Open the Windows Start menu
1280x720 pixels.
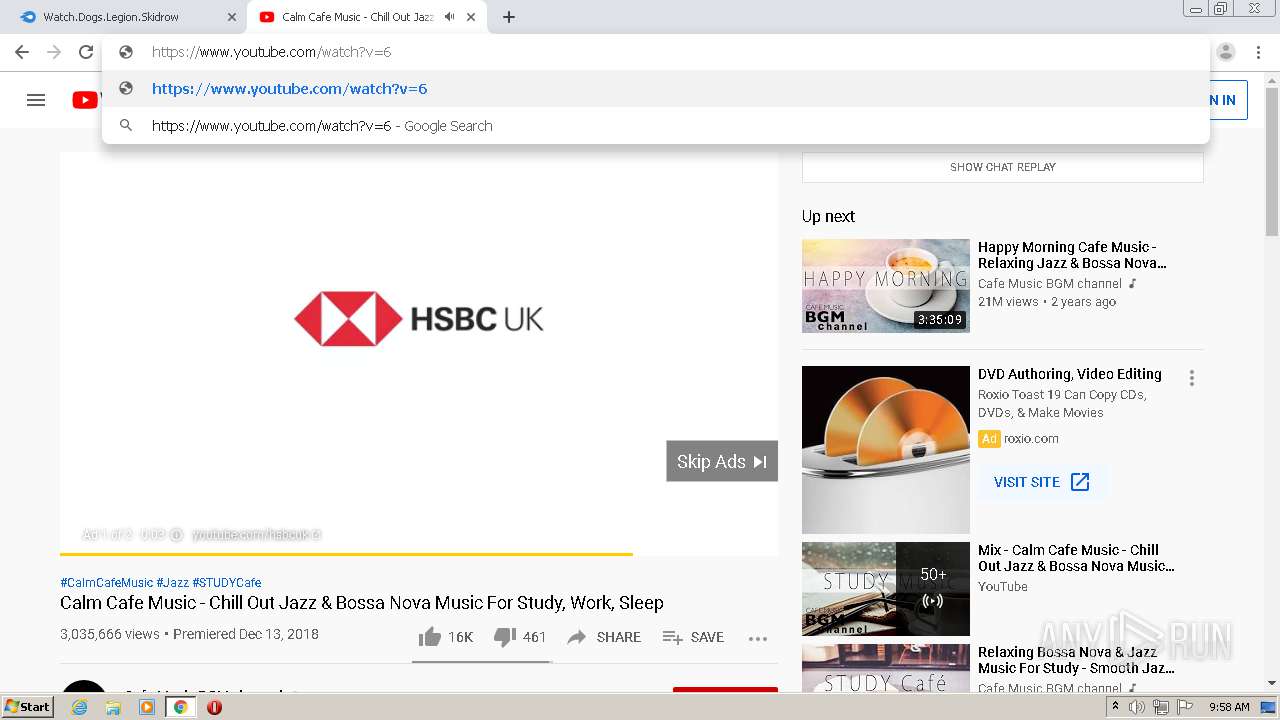(x=28, y=707)
